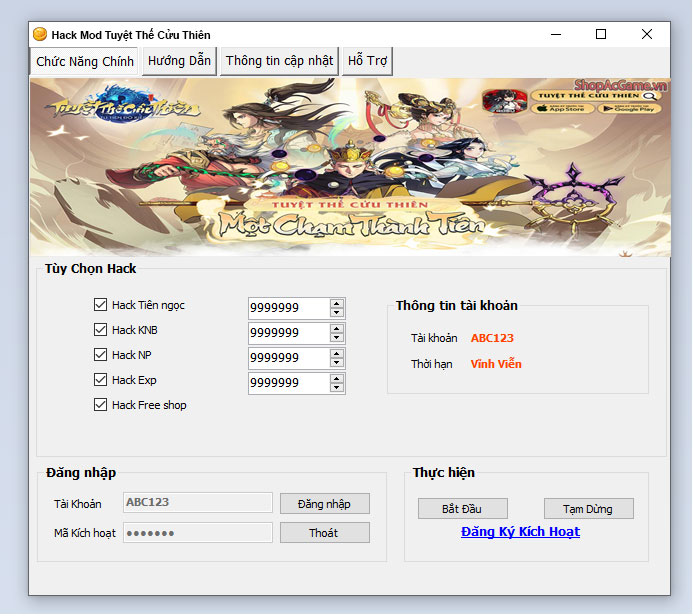
Task: Click the game banner image
Action: [350, 167]
